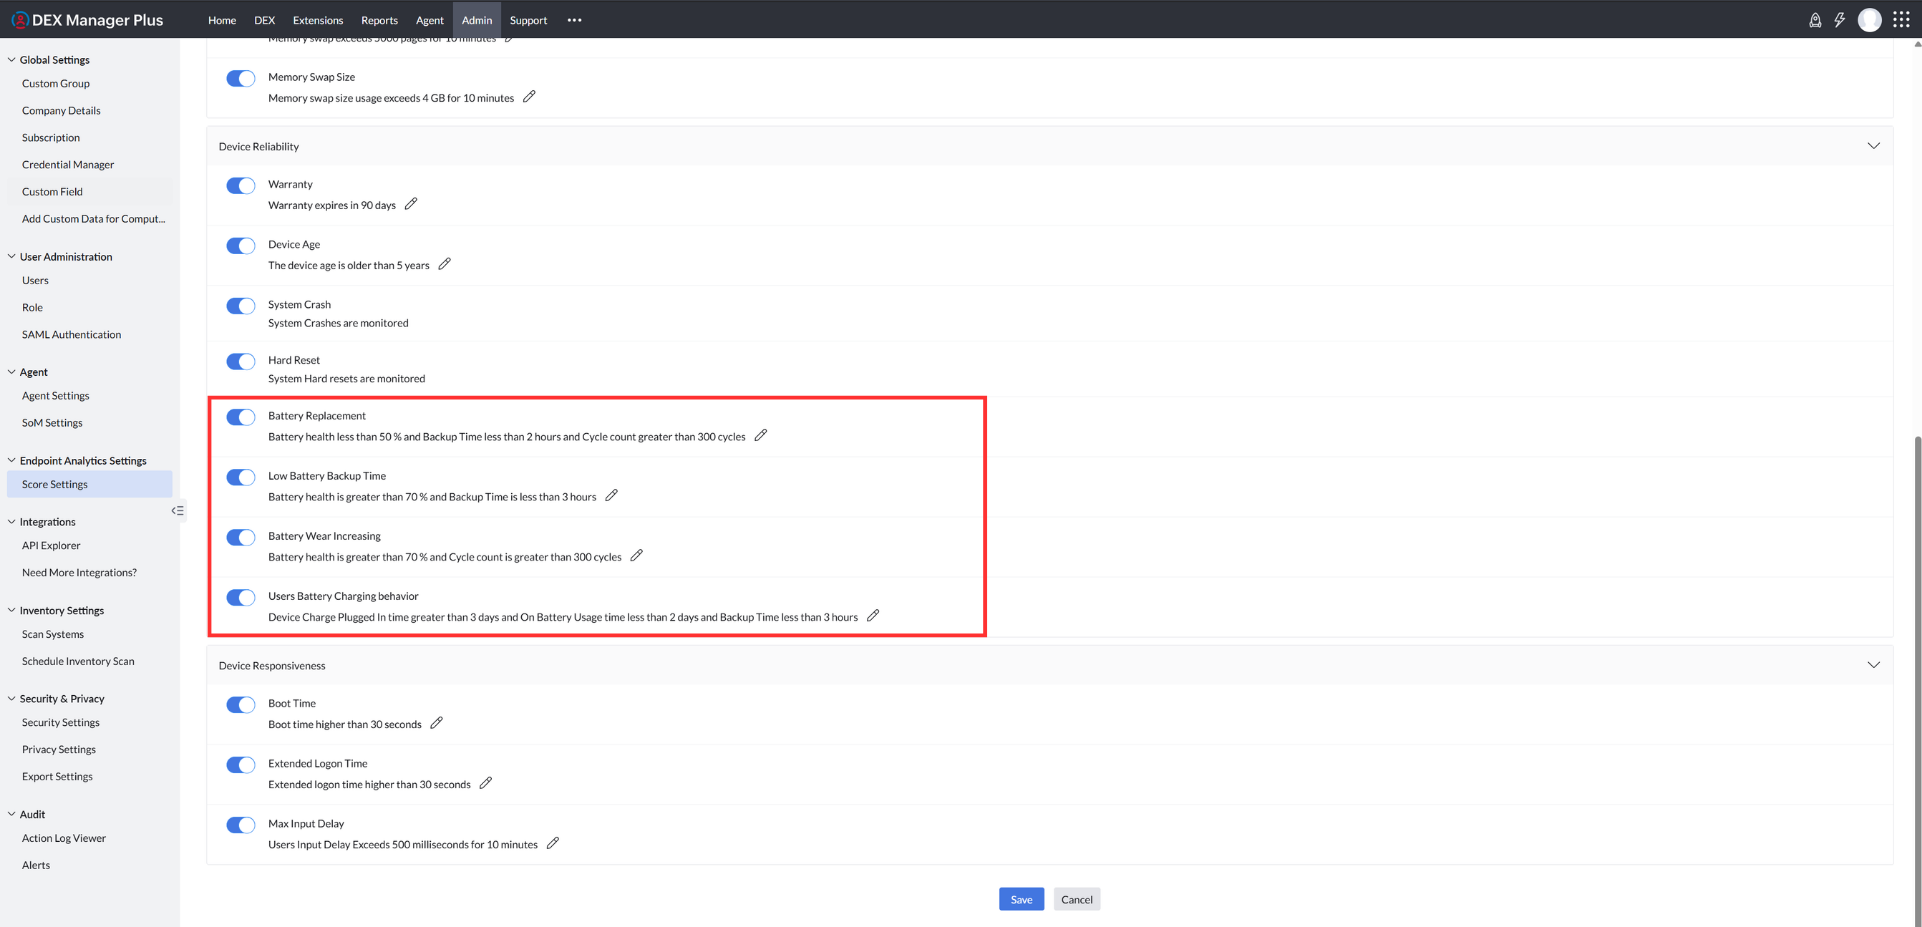Turn off System Crash monitoring
Screen dimensions: 1922x927
pyautogui.click(x=241, y=306)
